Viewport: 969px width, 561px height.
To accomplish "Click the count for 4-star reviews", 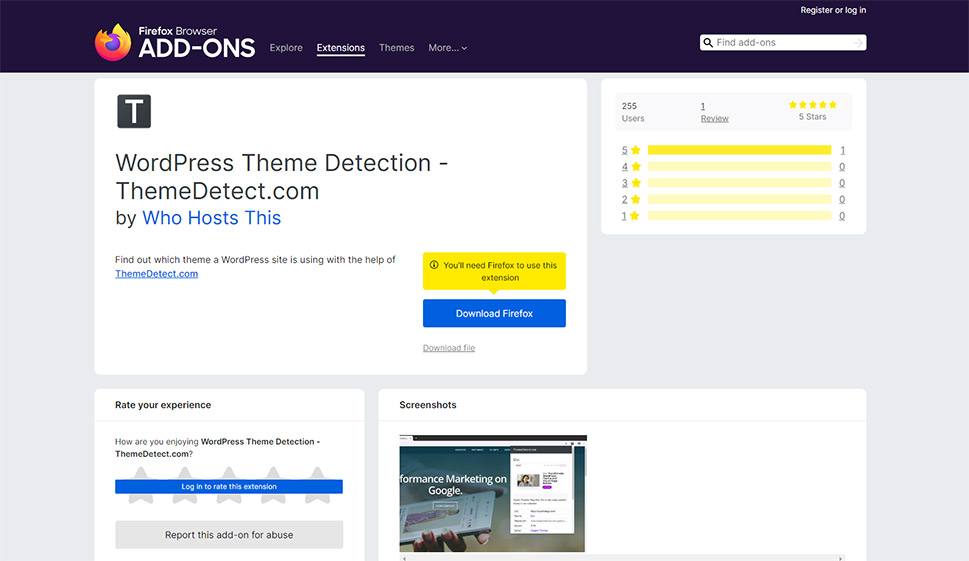I will [842, 166].
